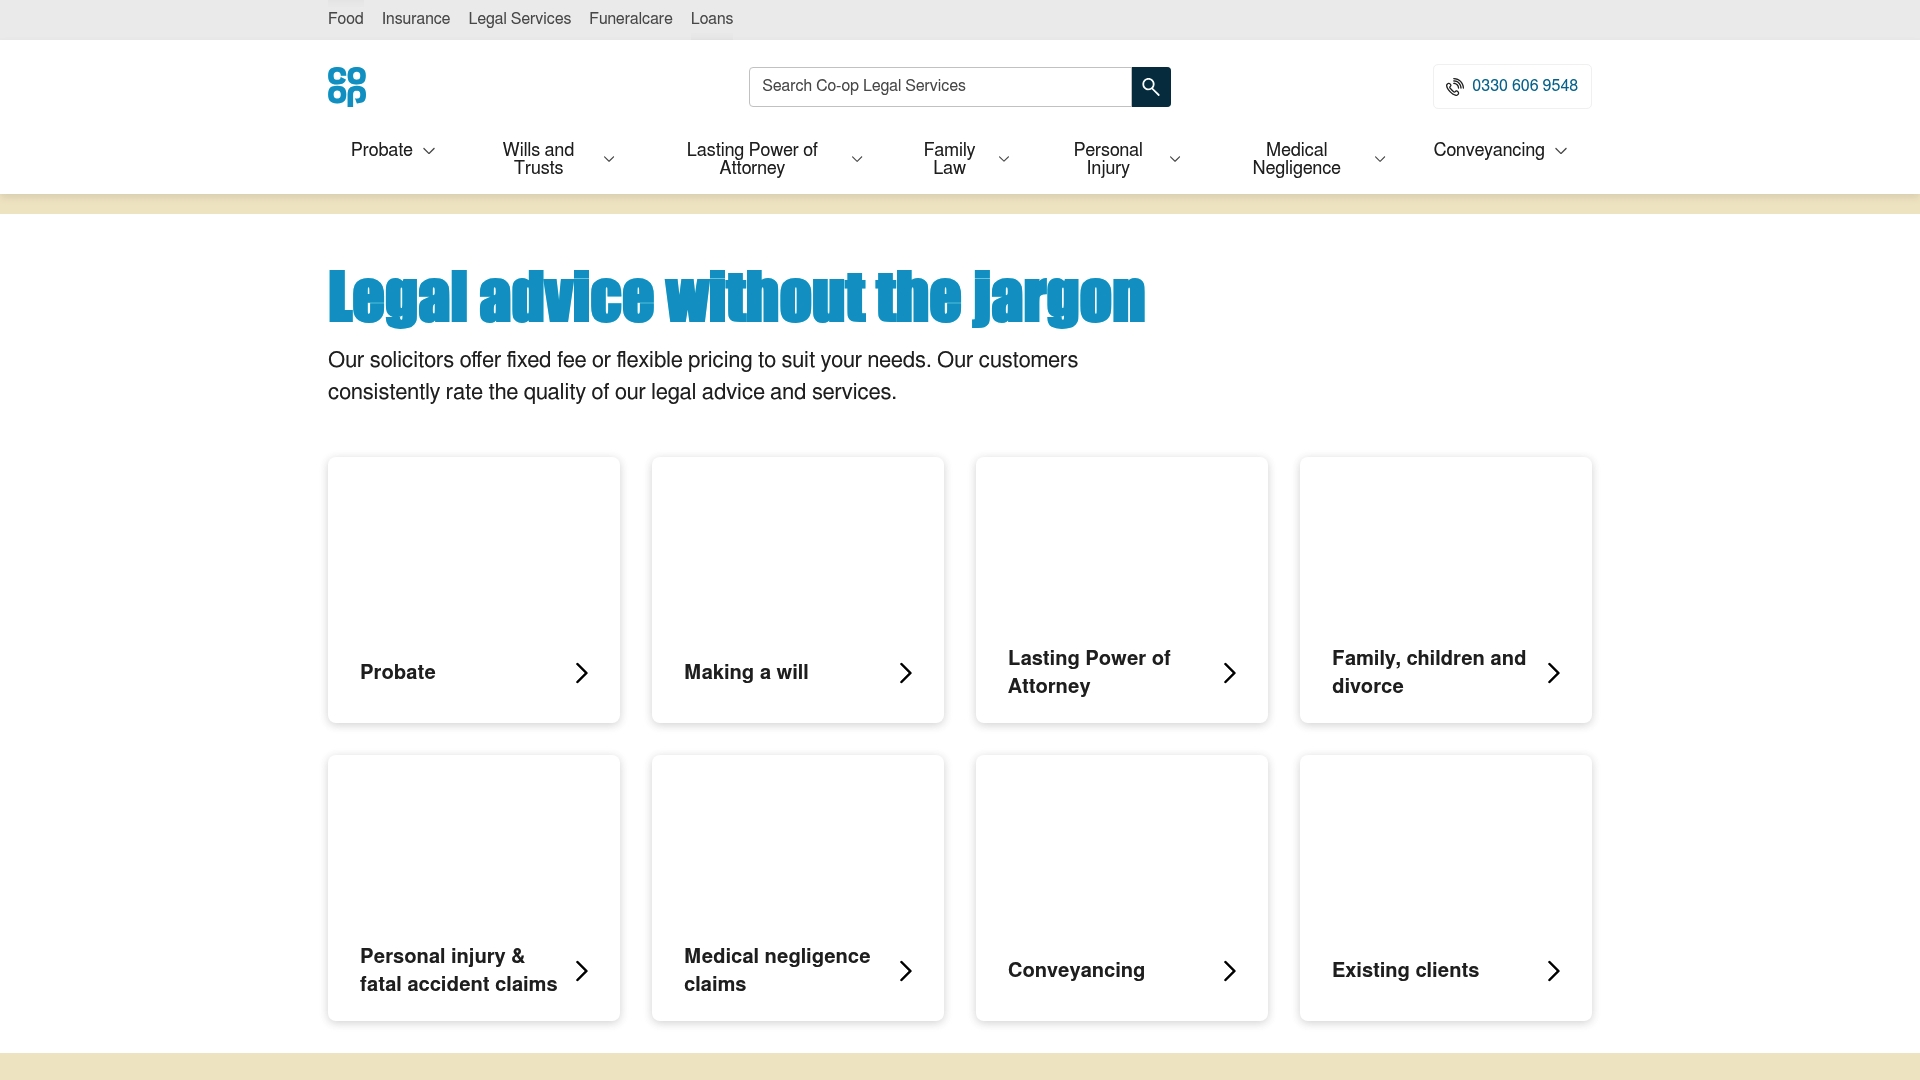Click the search magnifier icon

click(x=1150, y=86)
